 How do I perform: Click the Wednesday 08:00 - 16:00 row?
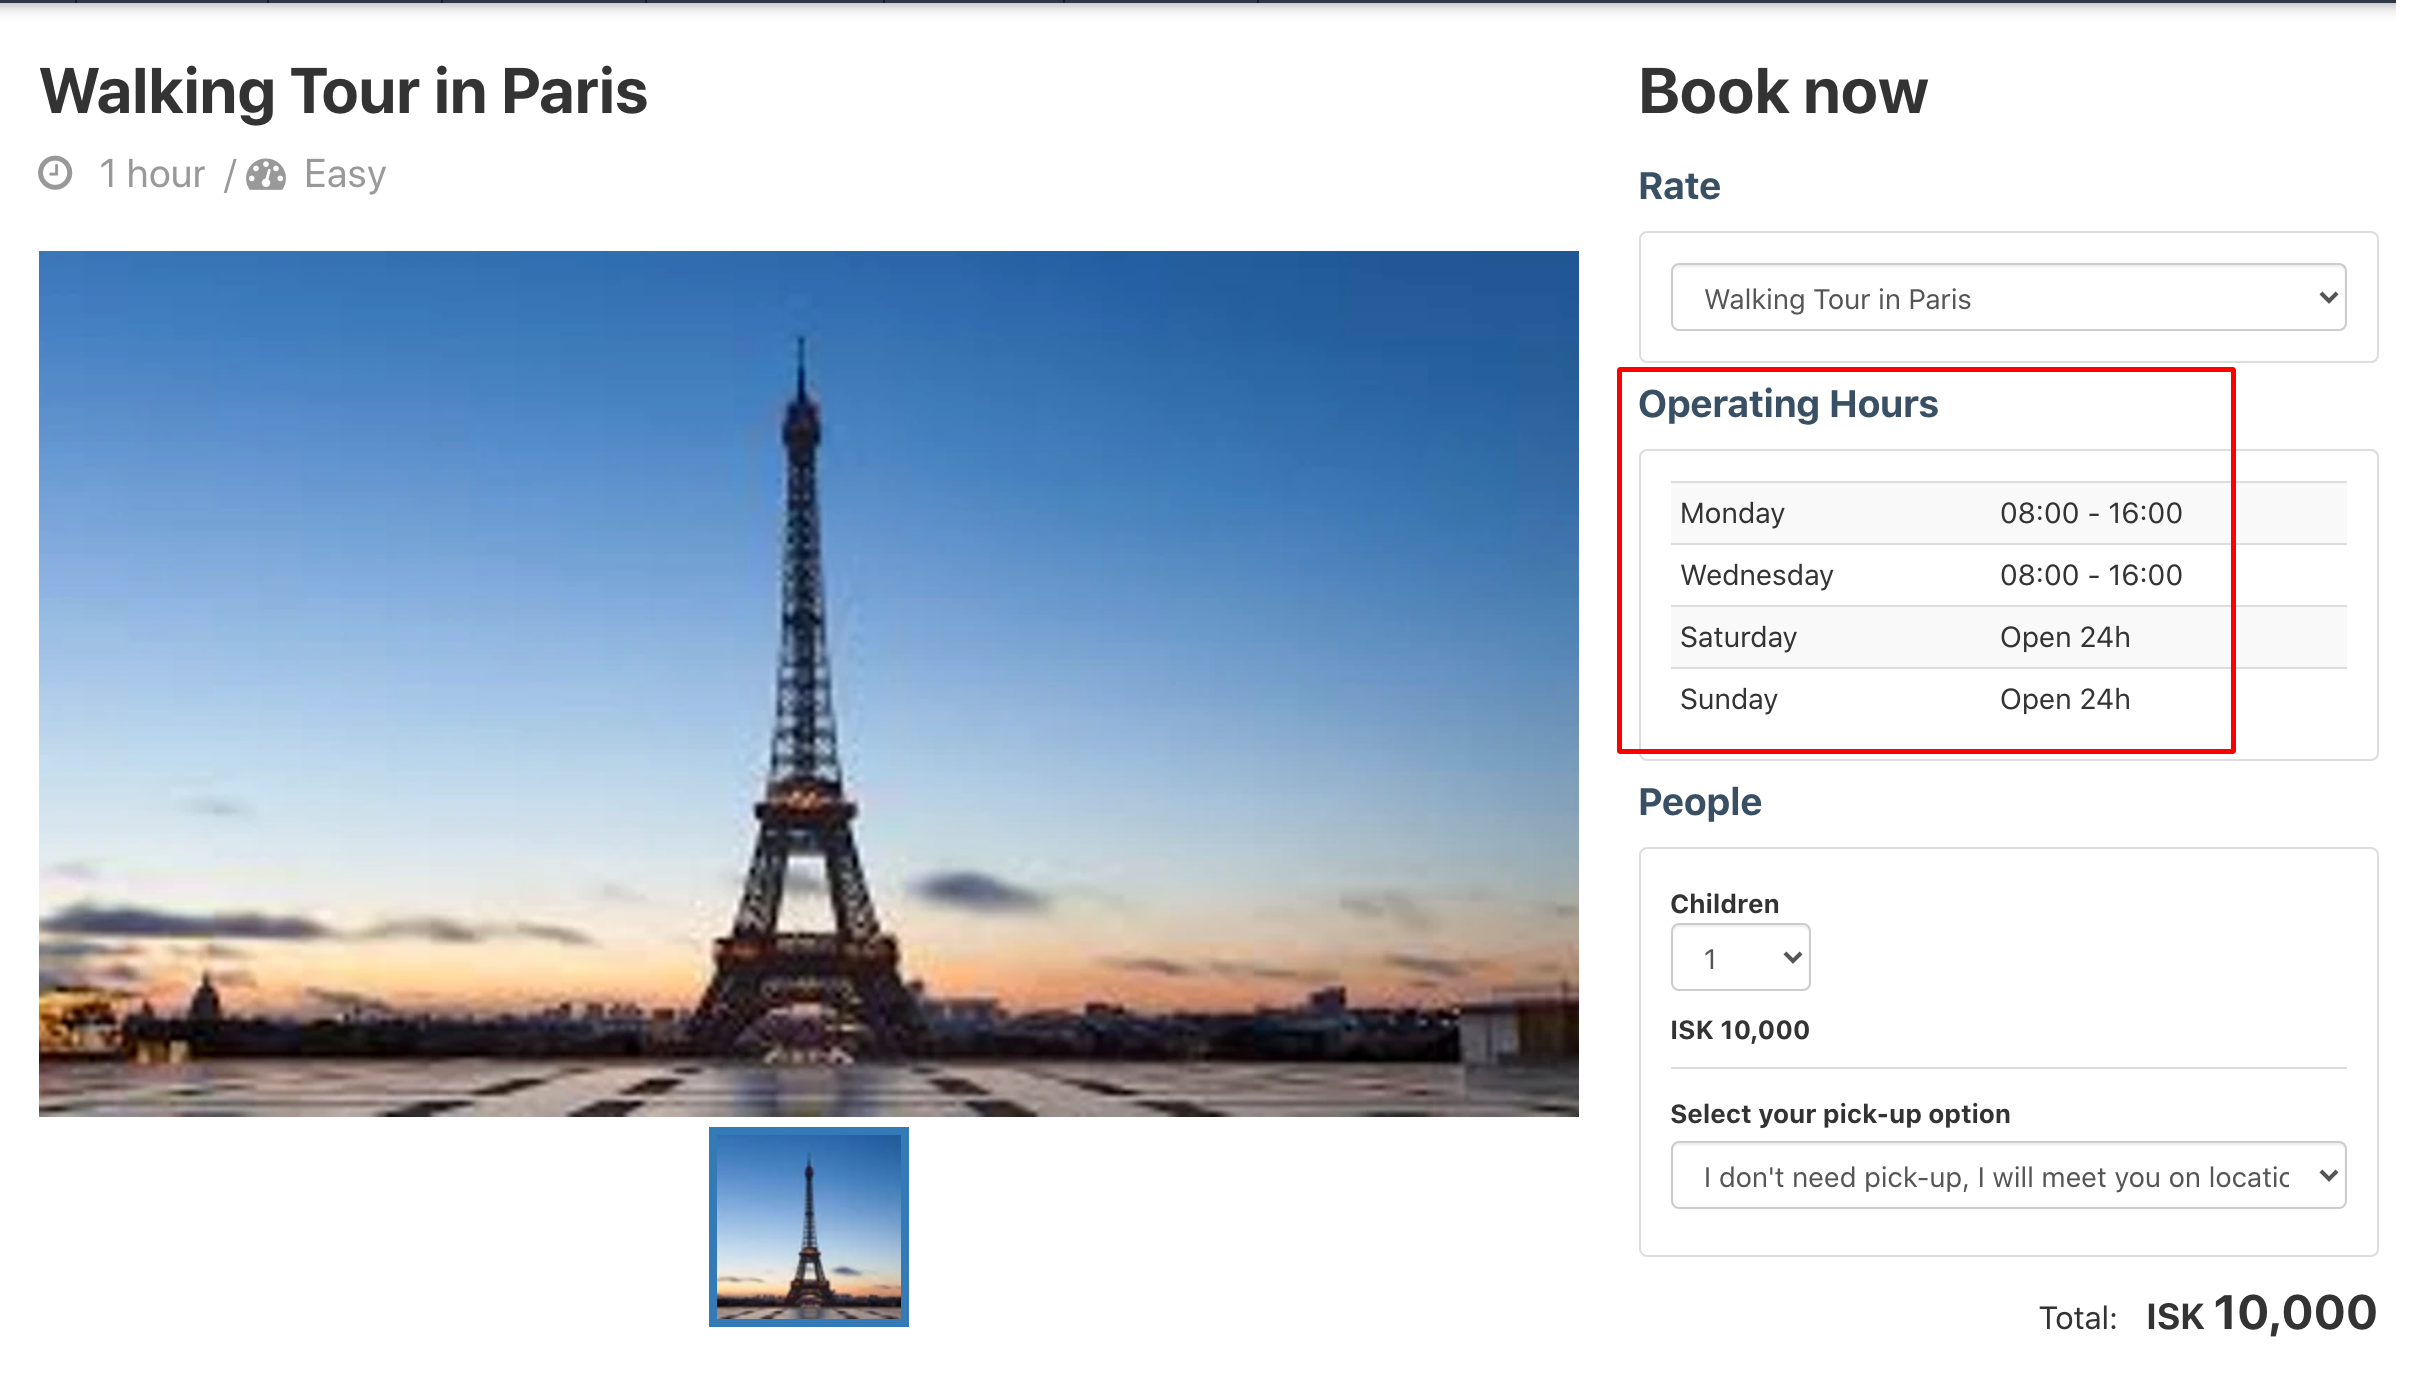[2008, 575]
